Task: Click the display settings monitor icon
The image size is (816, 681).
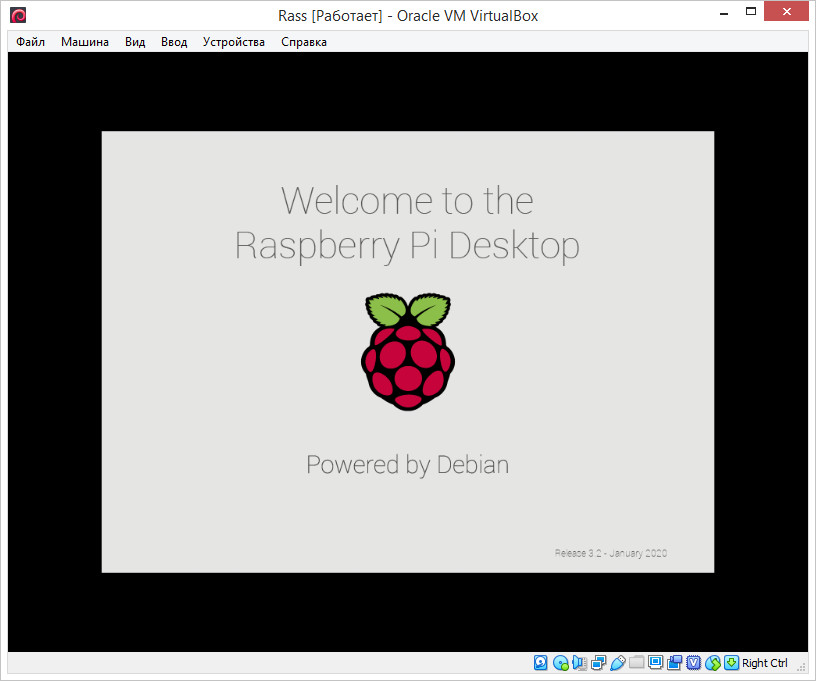Action: coord(656,662)
